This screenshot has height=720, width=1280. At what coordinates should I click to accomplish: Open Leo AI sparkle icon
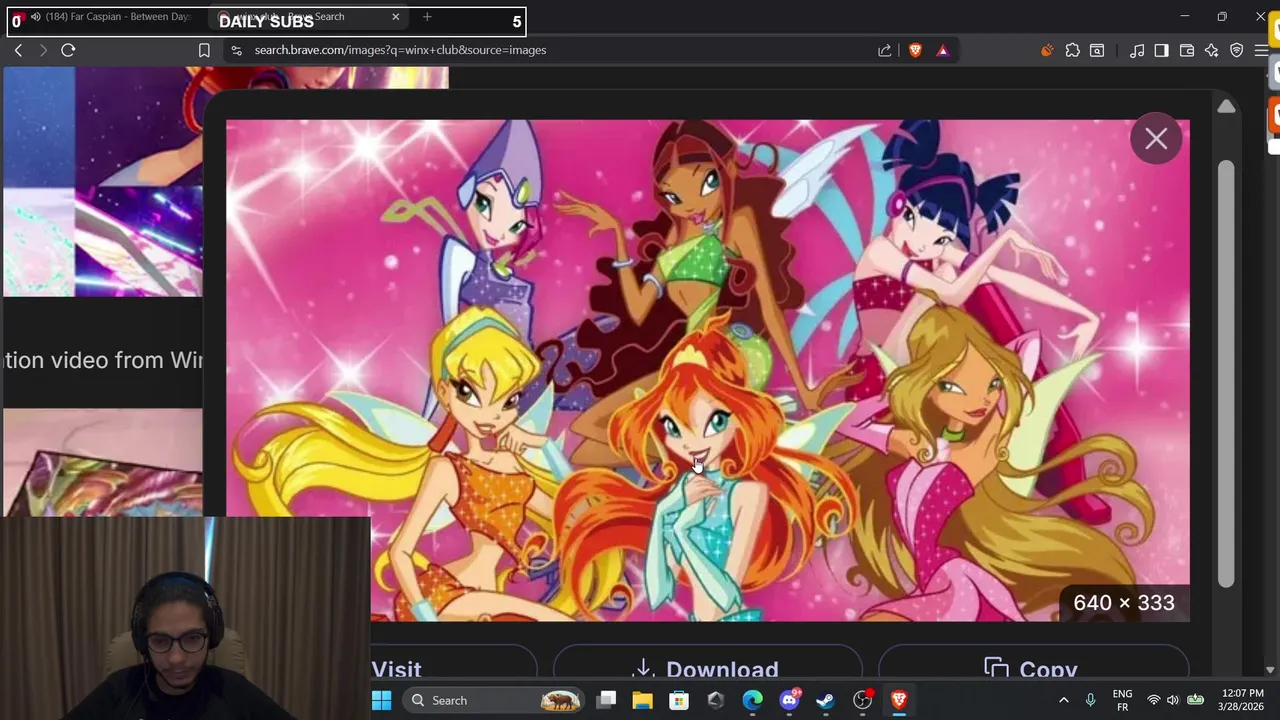click(1212, 50)
